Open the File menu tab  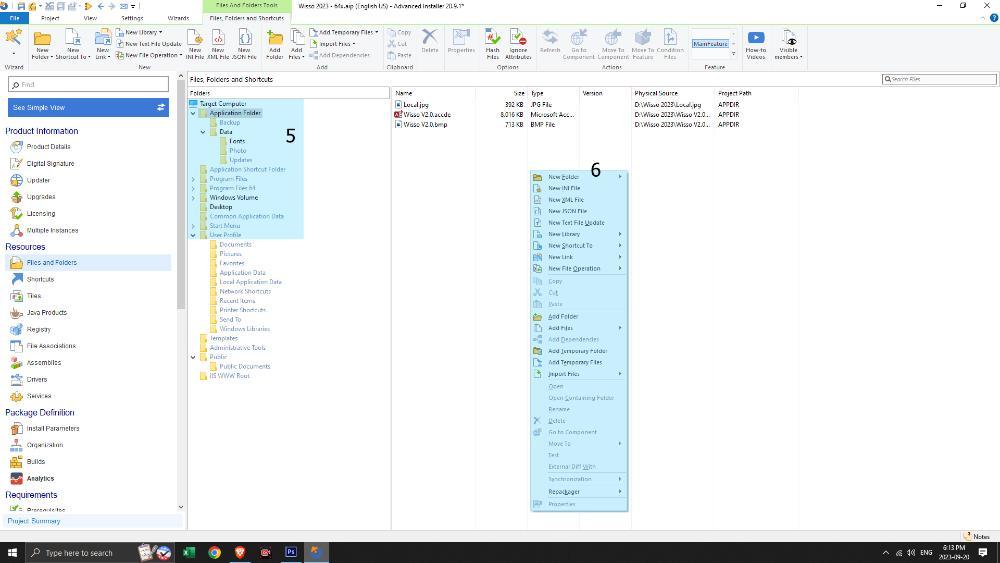click(14, 18)
